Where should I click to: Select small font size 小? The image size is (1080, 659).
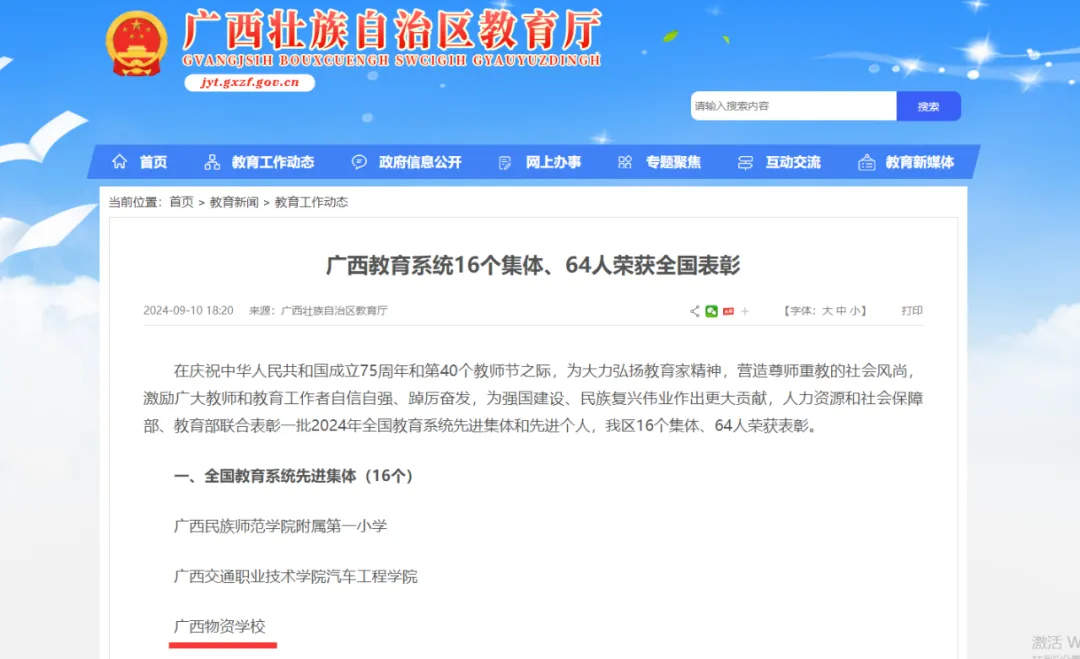click(855, 311)
